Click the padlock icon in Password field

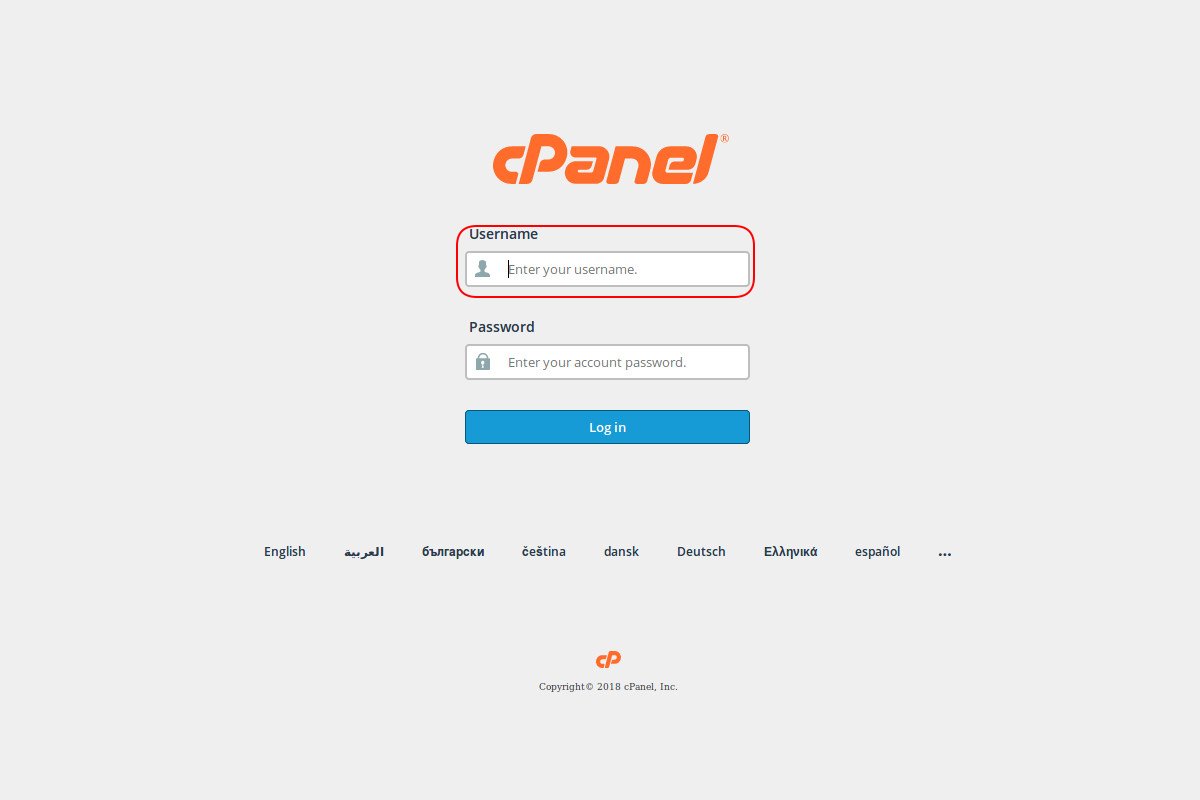(x=483, y=362)
